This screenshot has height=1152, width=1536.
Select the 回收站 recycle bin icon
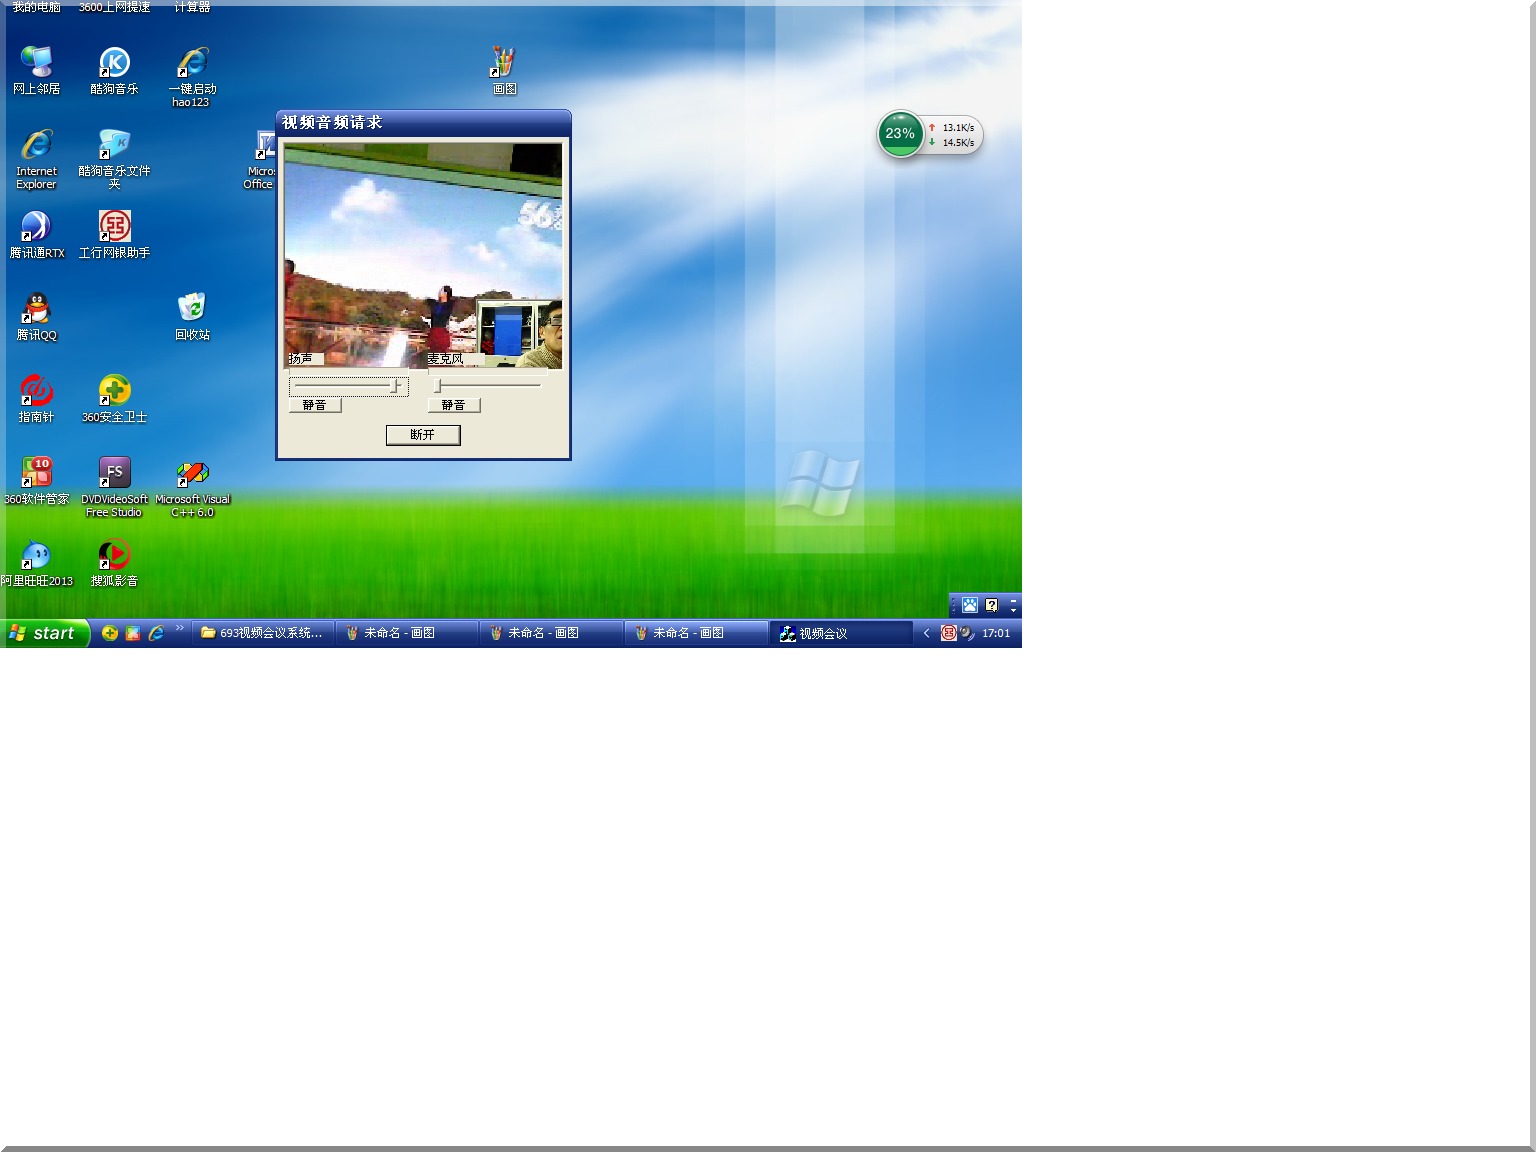point(192,308)
